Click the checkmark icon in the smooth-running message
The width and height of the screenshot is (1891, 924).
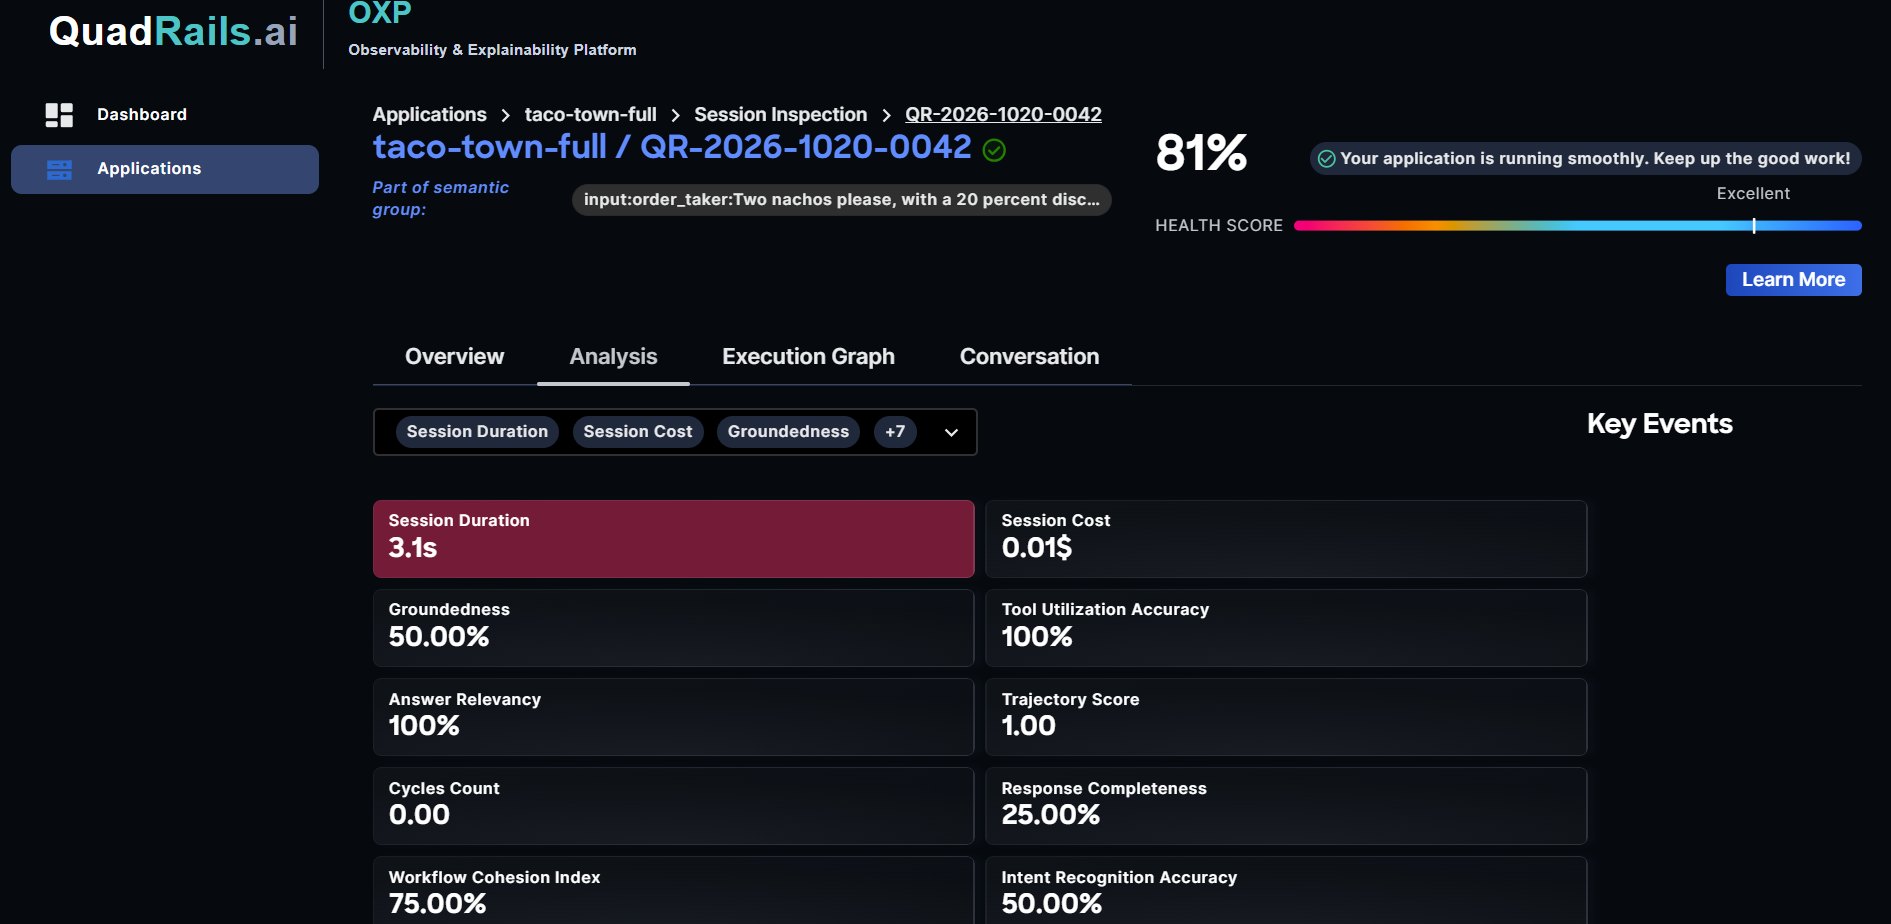click(x=1327, y=159)
